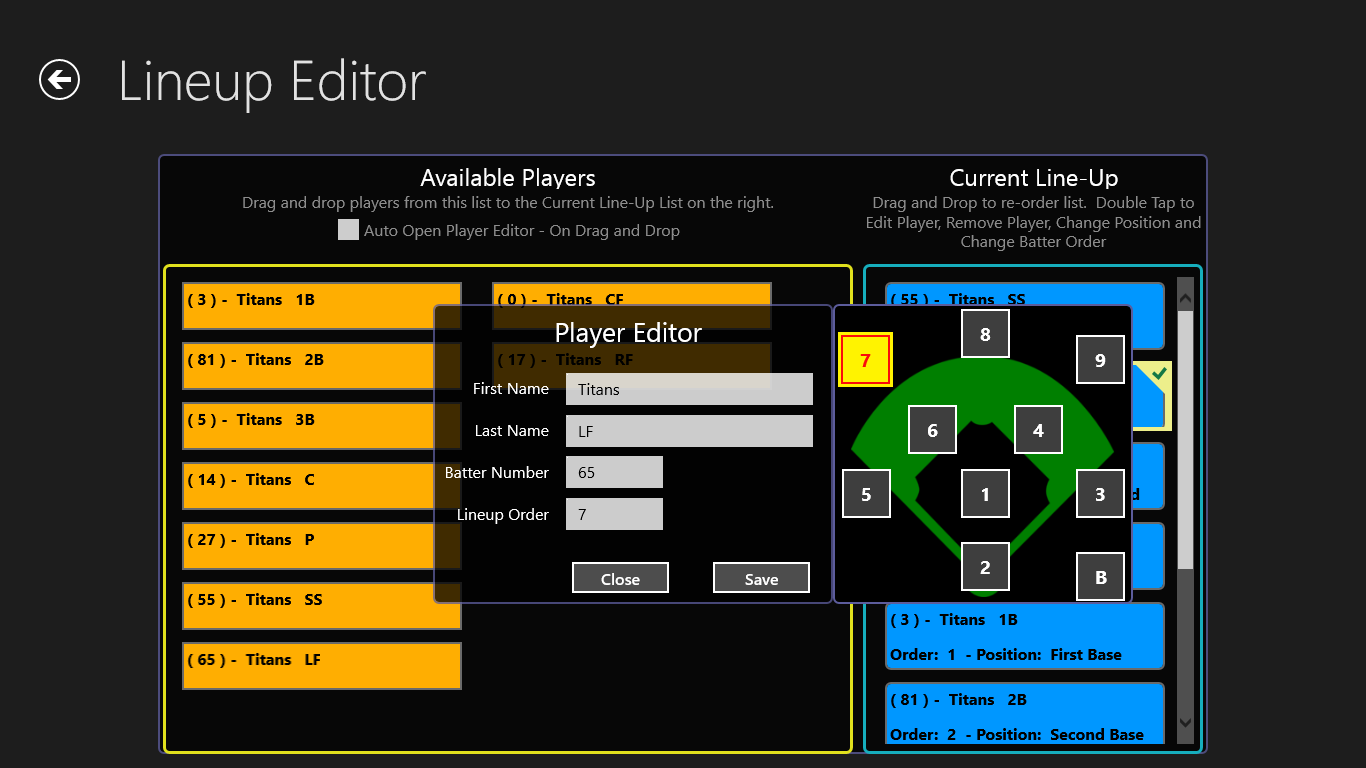Select center field position 8
The width and height of the screenshot is (1366, 768).
(x=985, y=334)
